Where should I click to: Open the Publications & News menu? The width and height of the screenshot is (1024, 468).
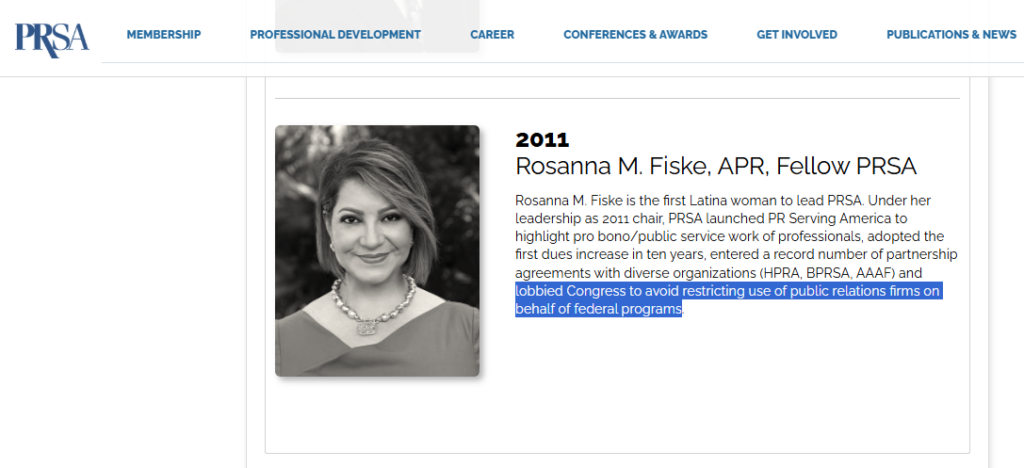pyautogui.click(x=951, y=35)
